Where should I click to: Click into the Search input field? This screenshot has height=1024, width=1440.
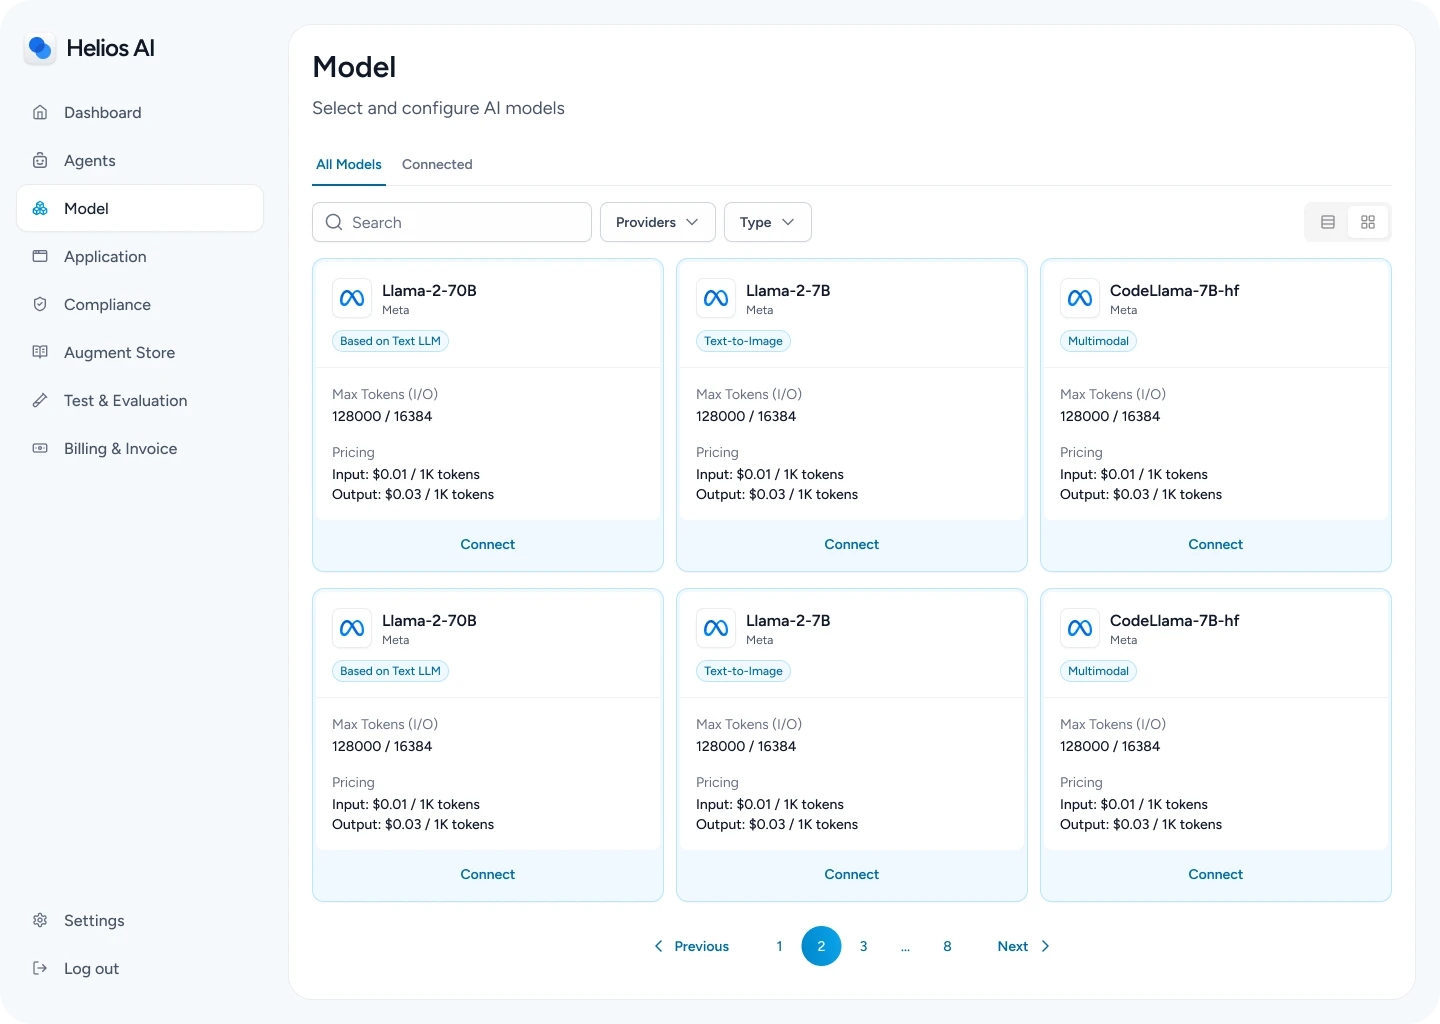(452, 222)
